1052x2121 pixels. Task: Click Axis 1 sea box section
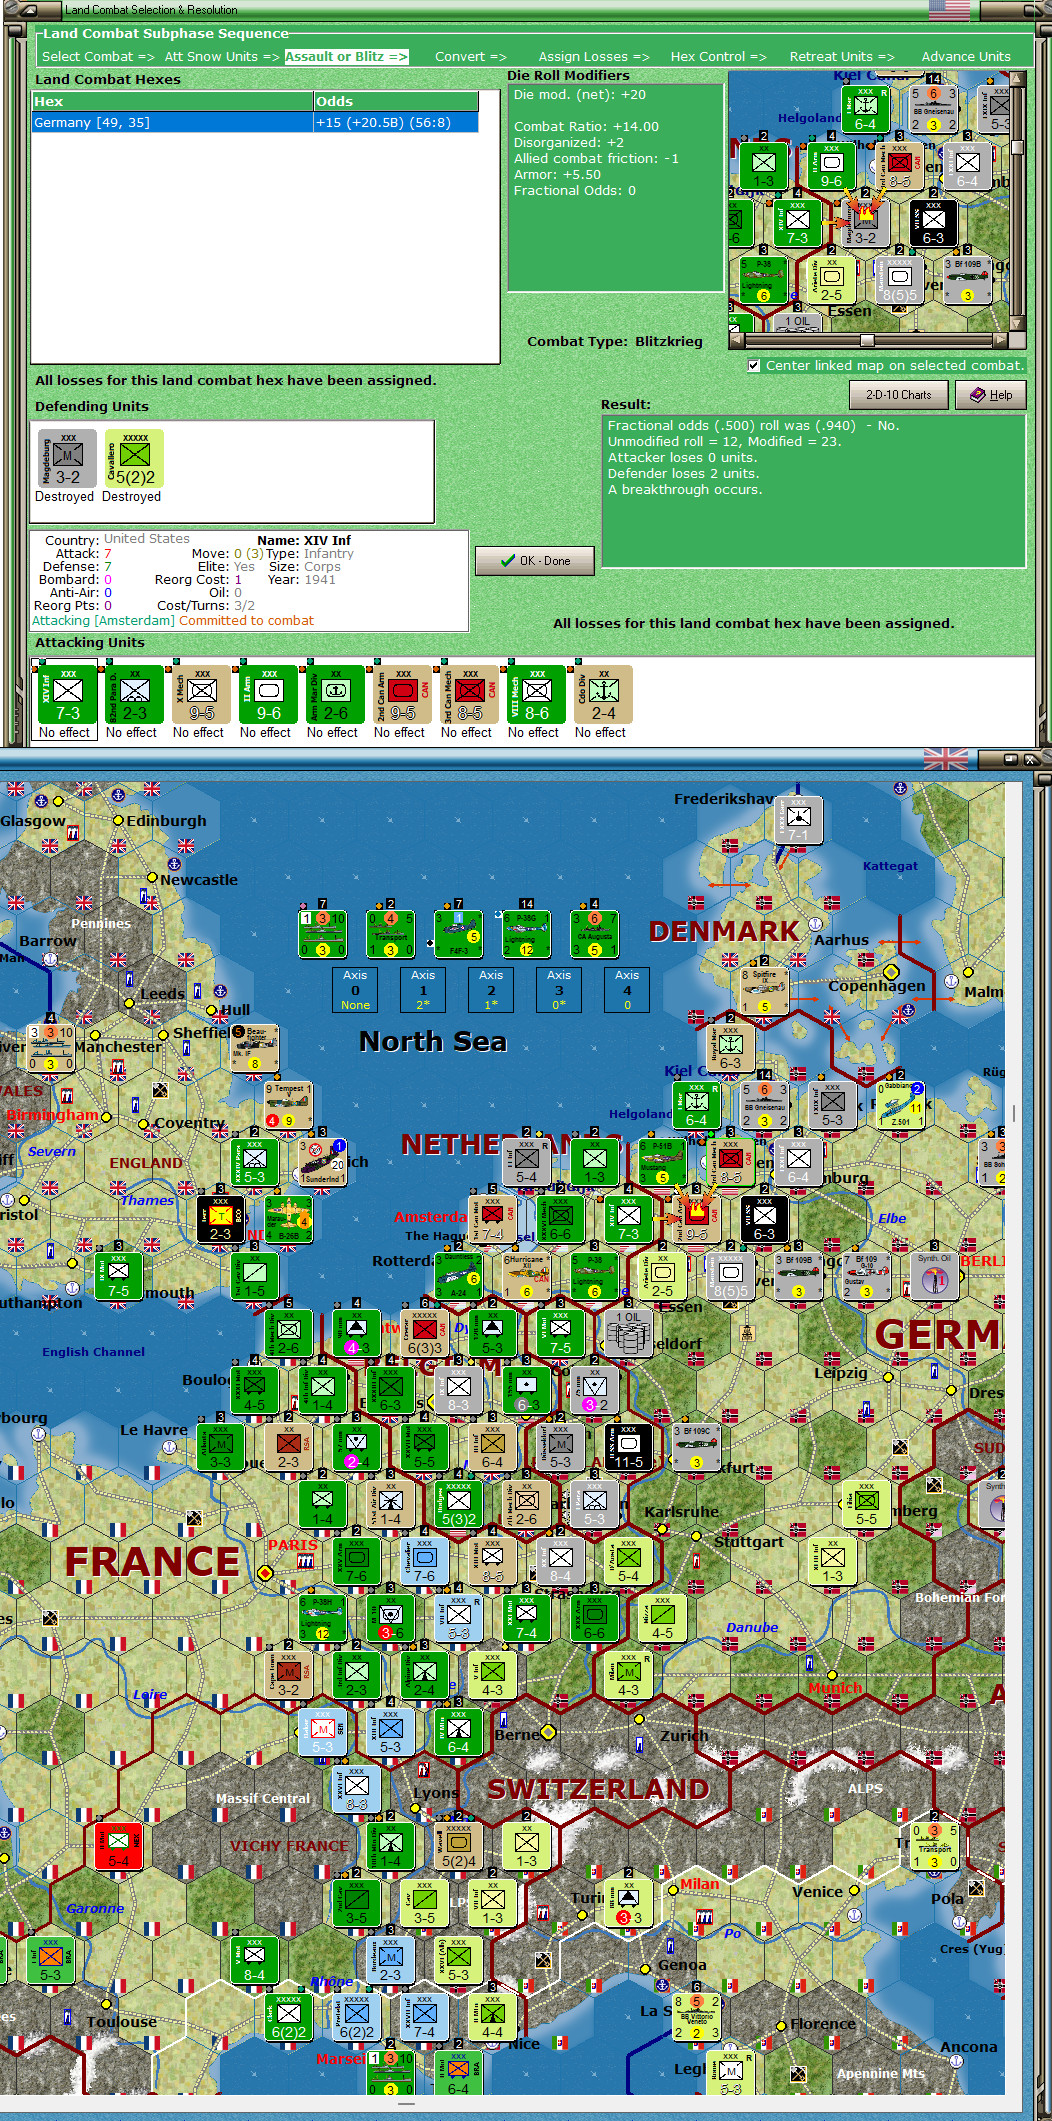[x=423, y=990]
